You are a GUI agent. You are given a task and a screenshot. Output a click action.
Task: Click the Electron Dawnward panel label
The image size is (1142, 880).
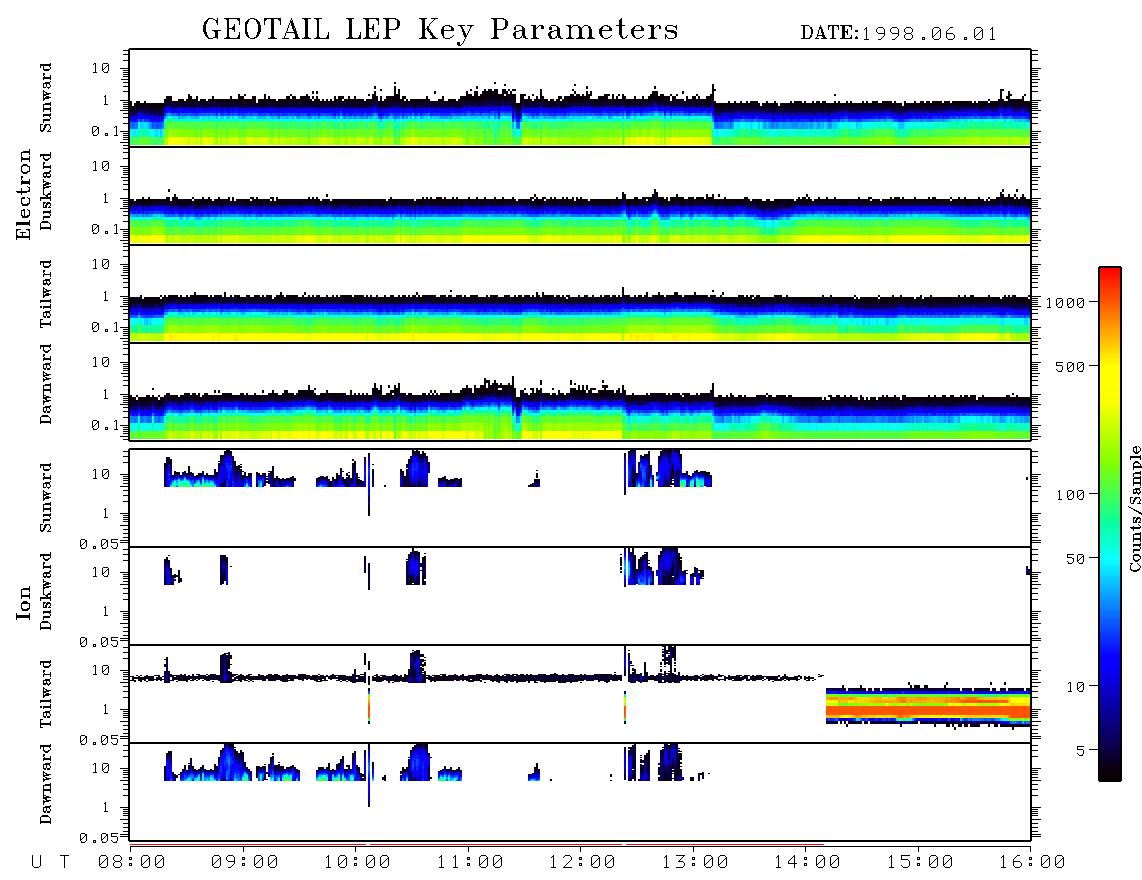[46, 384]
